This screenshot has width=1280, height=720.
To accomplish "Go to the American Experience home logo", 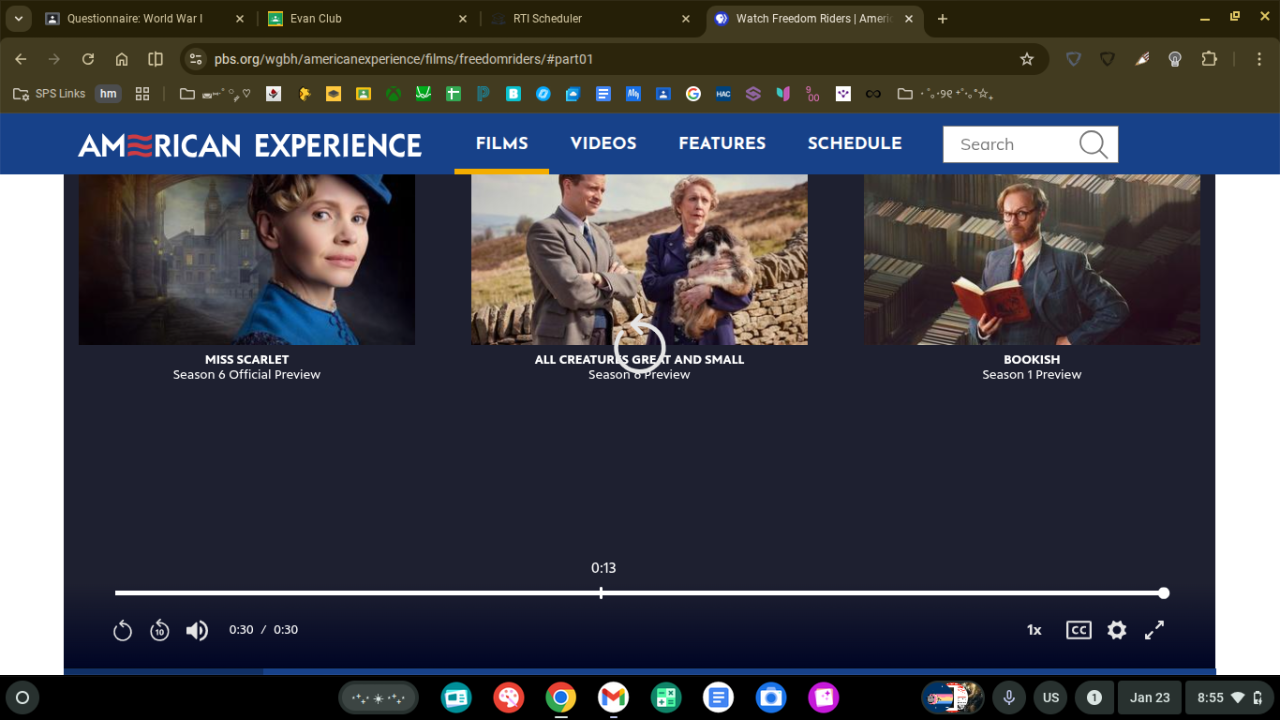I will 250,145.
